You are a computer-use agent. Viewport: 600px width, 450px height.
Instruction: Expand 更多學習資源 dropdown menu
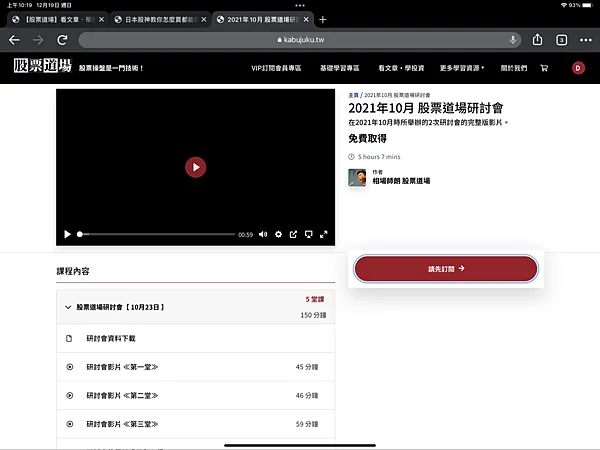[x=462, y=68]
